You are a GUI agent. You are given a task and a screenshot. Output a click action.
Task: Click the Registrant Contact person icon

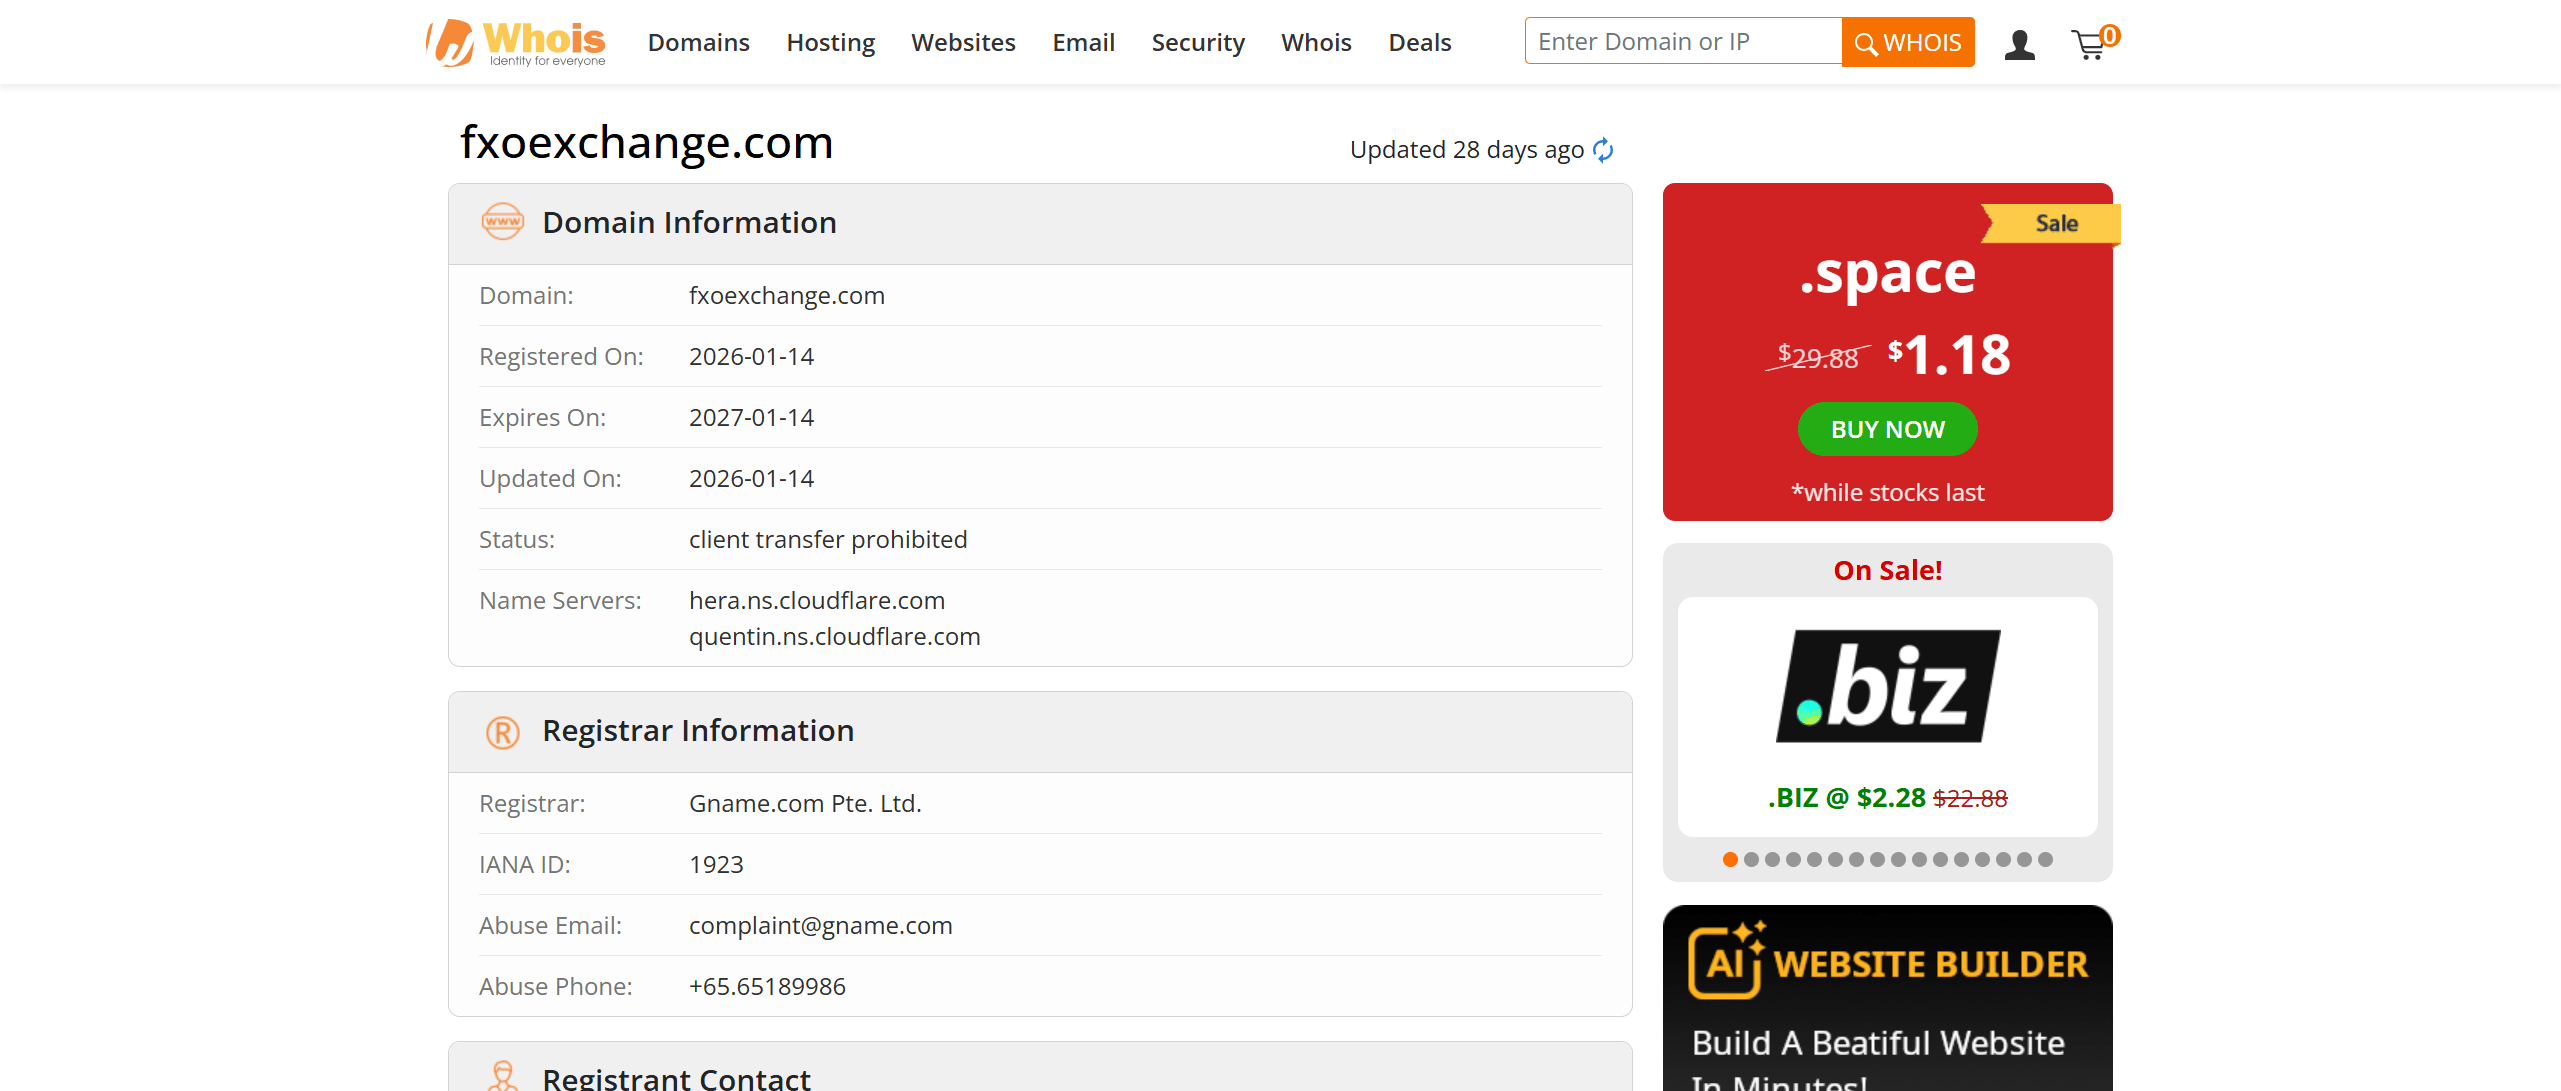502,1075
